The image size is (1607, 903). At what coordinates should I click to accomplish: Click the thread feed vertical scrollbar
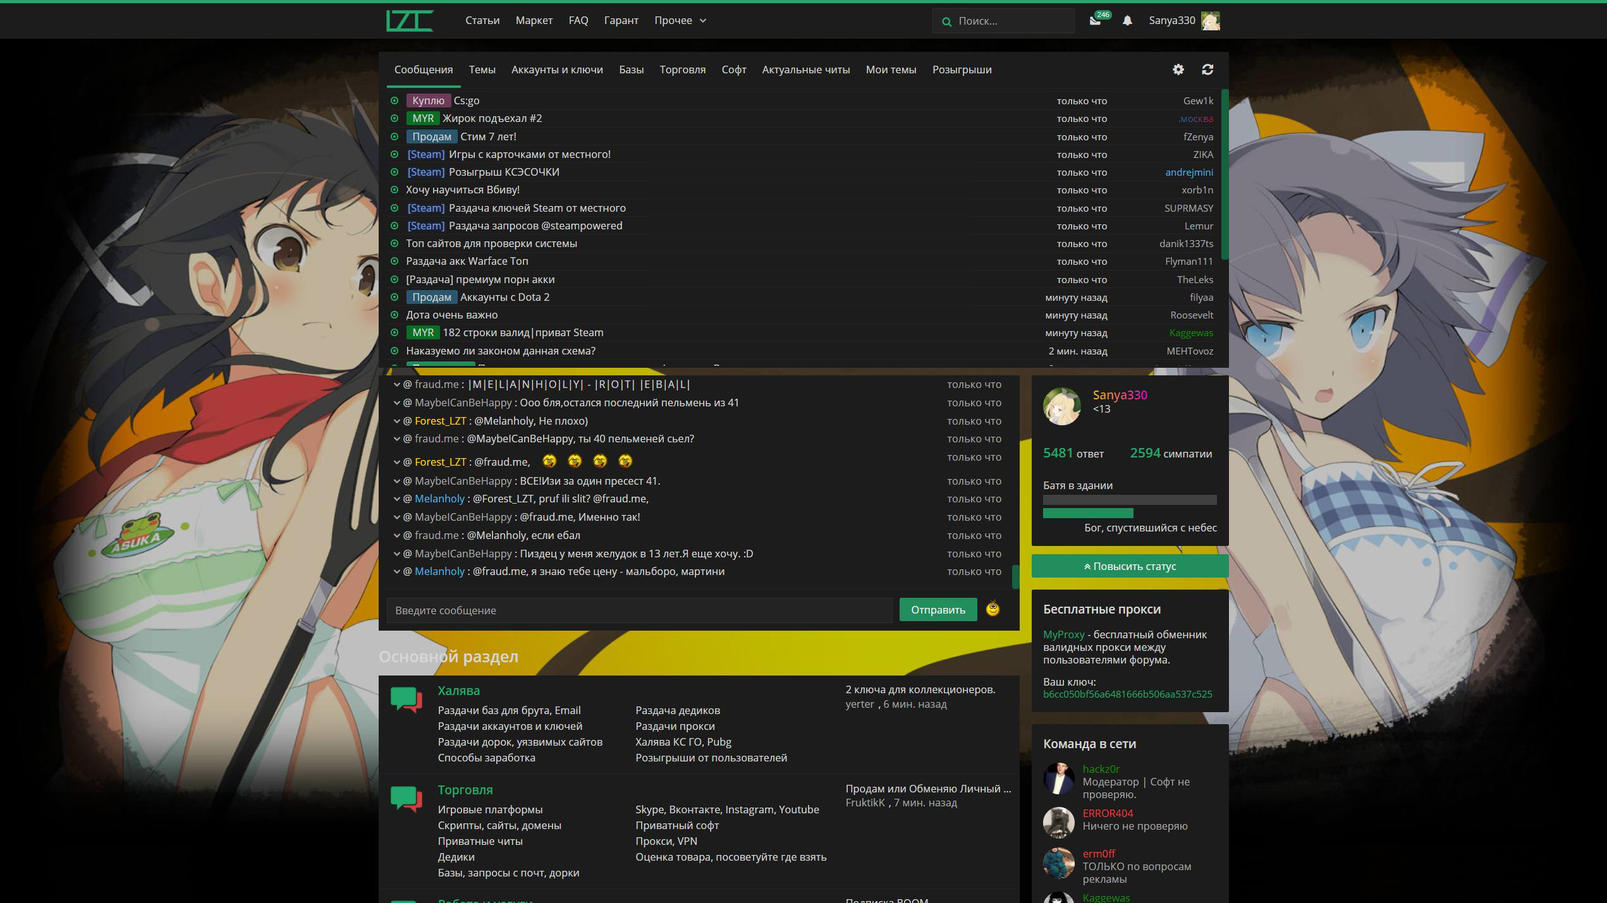[1224, 175]
